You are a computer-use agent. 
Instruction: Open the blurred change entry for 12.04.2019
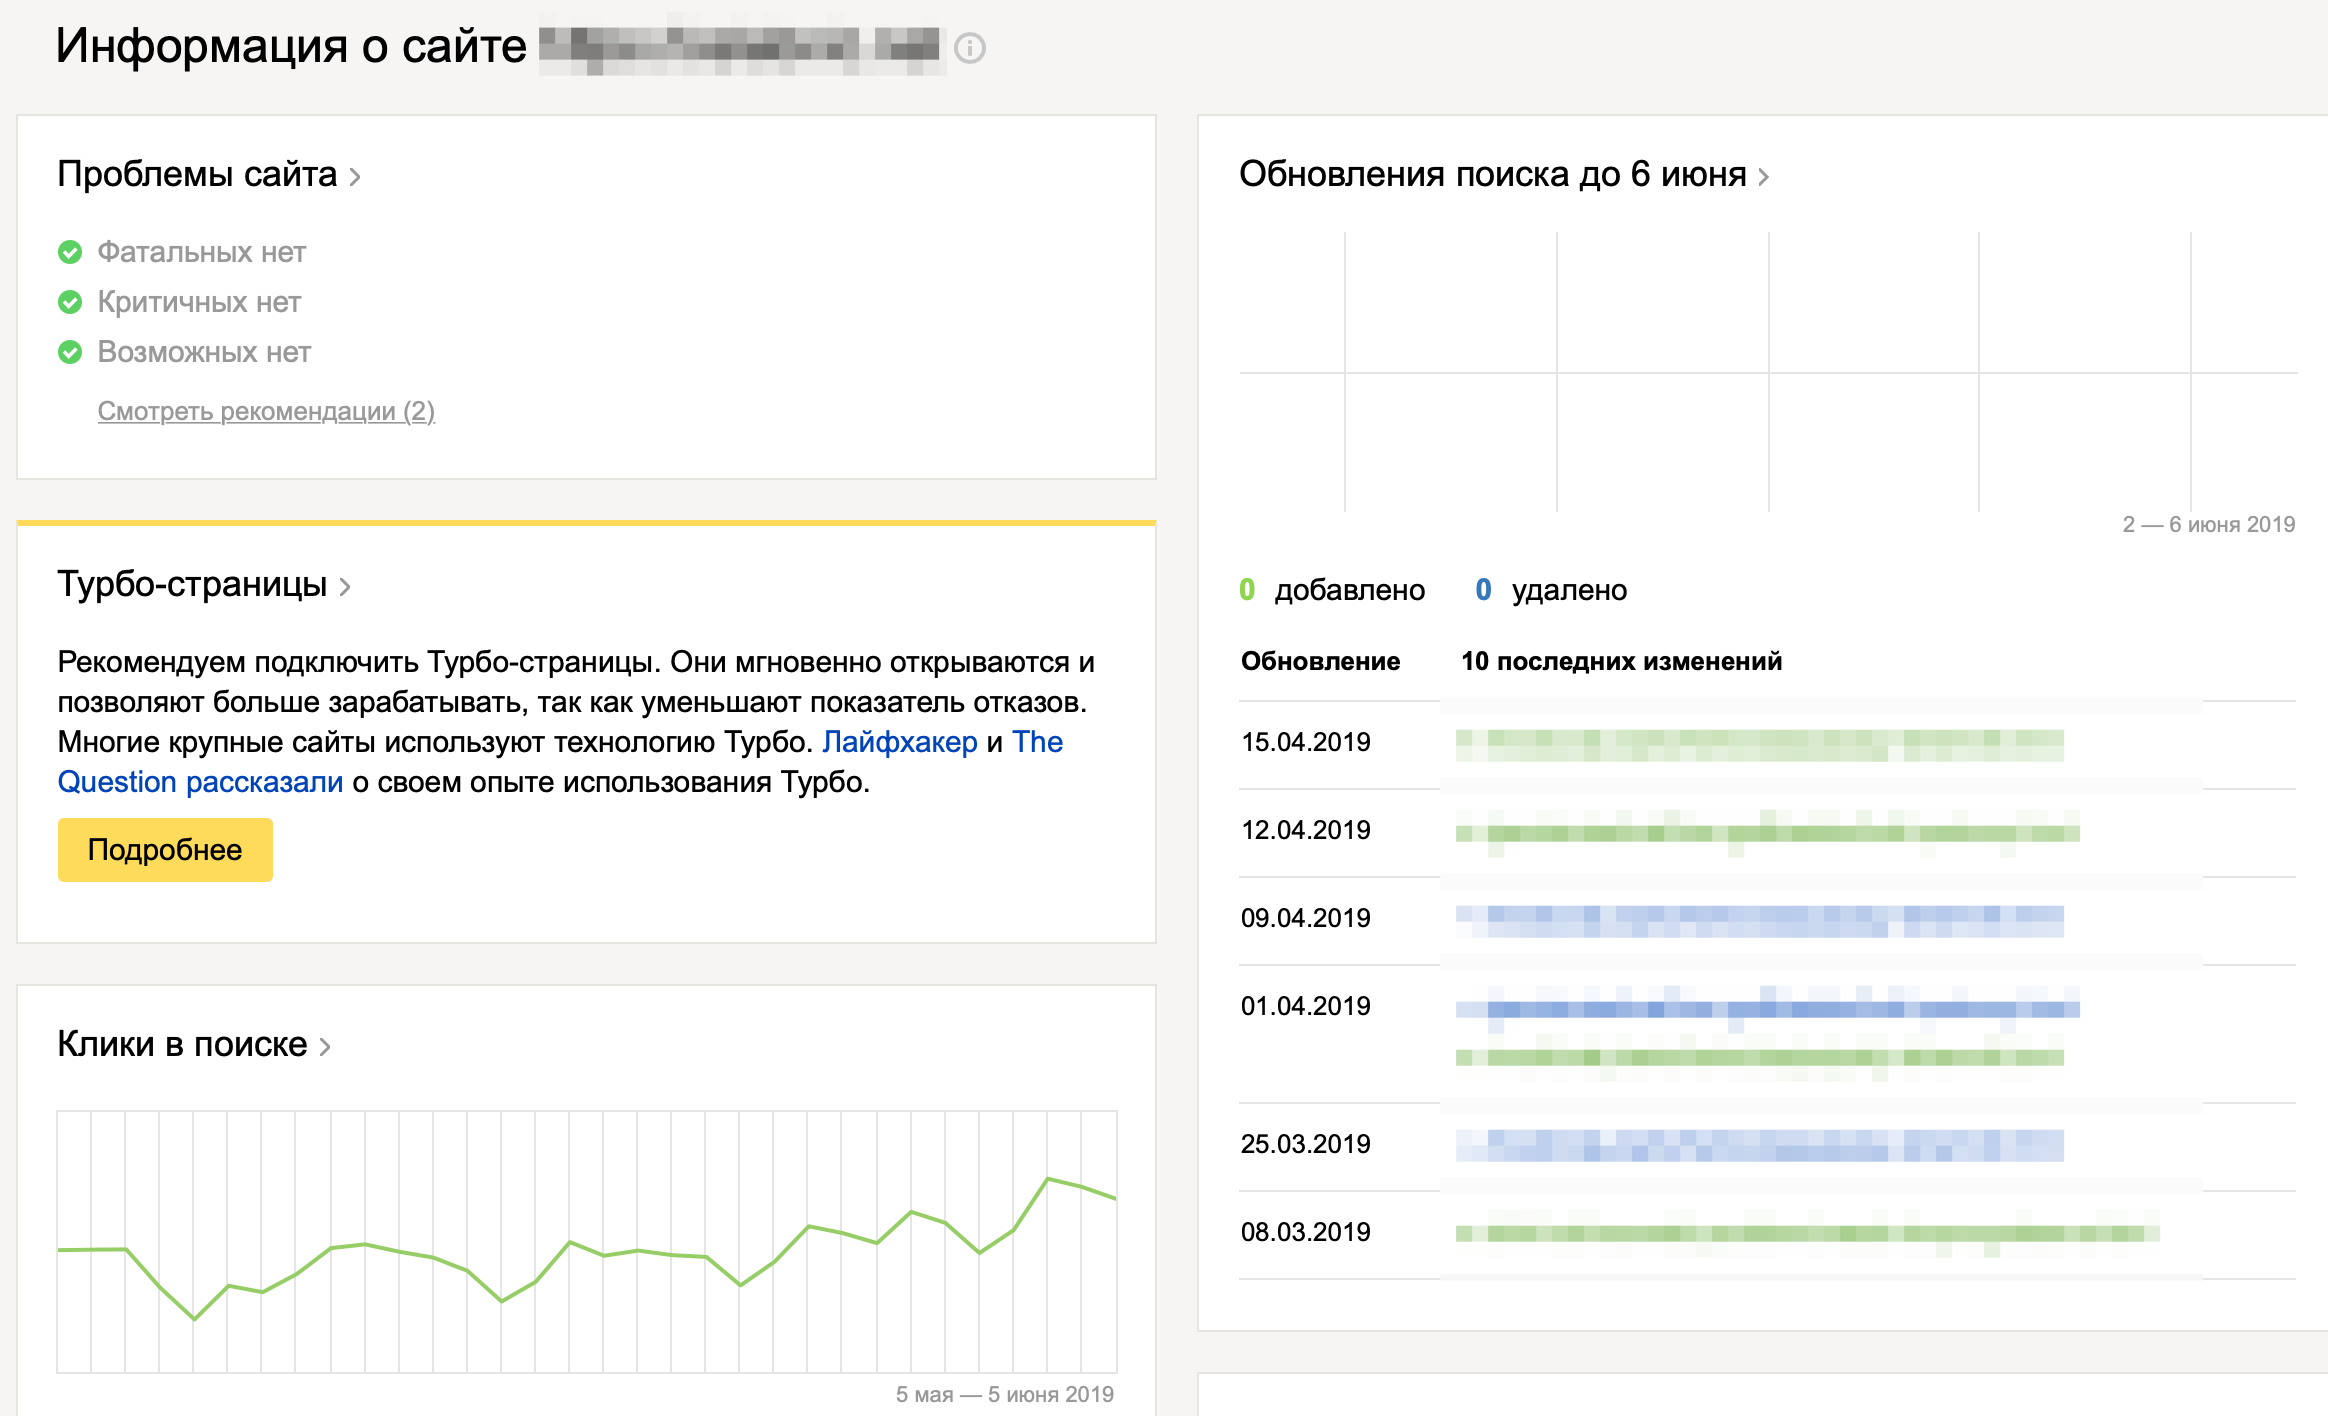point(1767,832)
